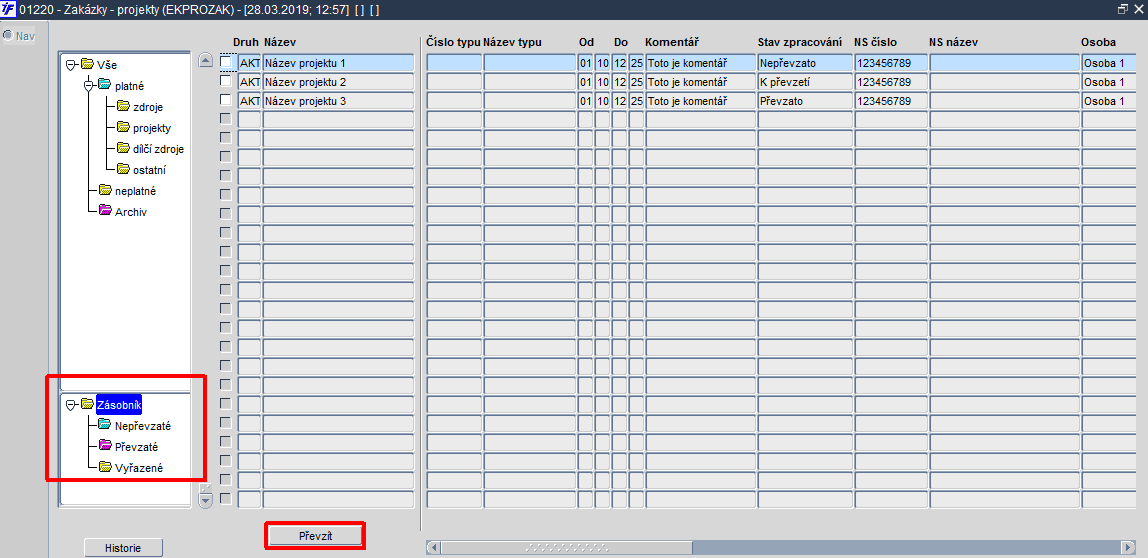Click the scroll up arrow above the record list
1148x558 pixels.
206,61
